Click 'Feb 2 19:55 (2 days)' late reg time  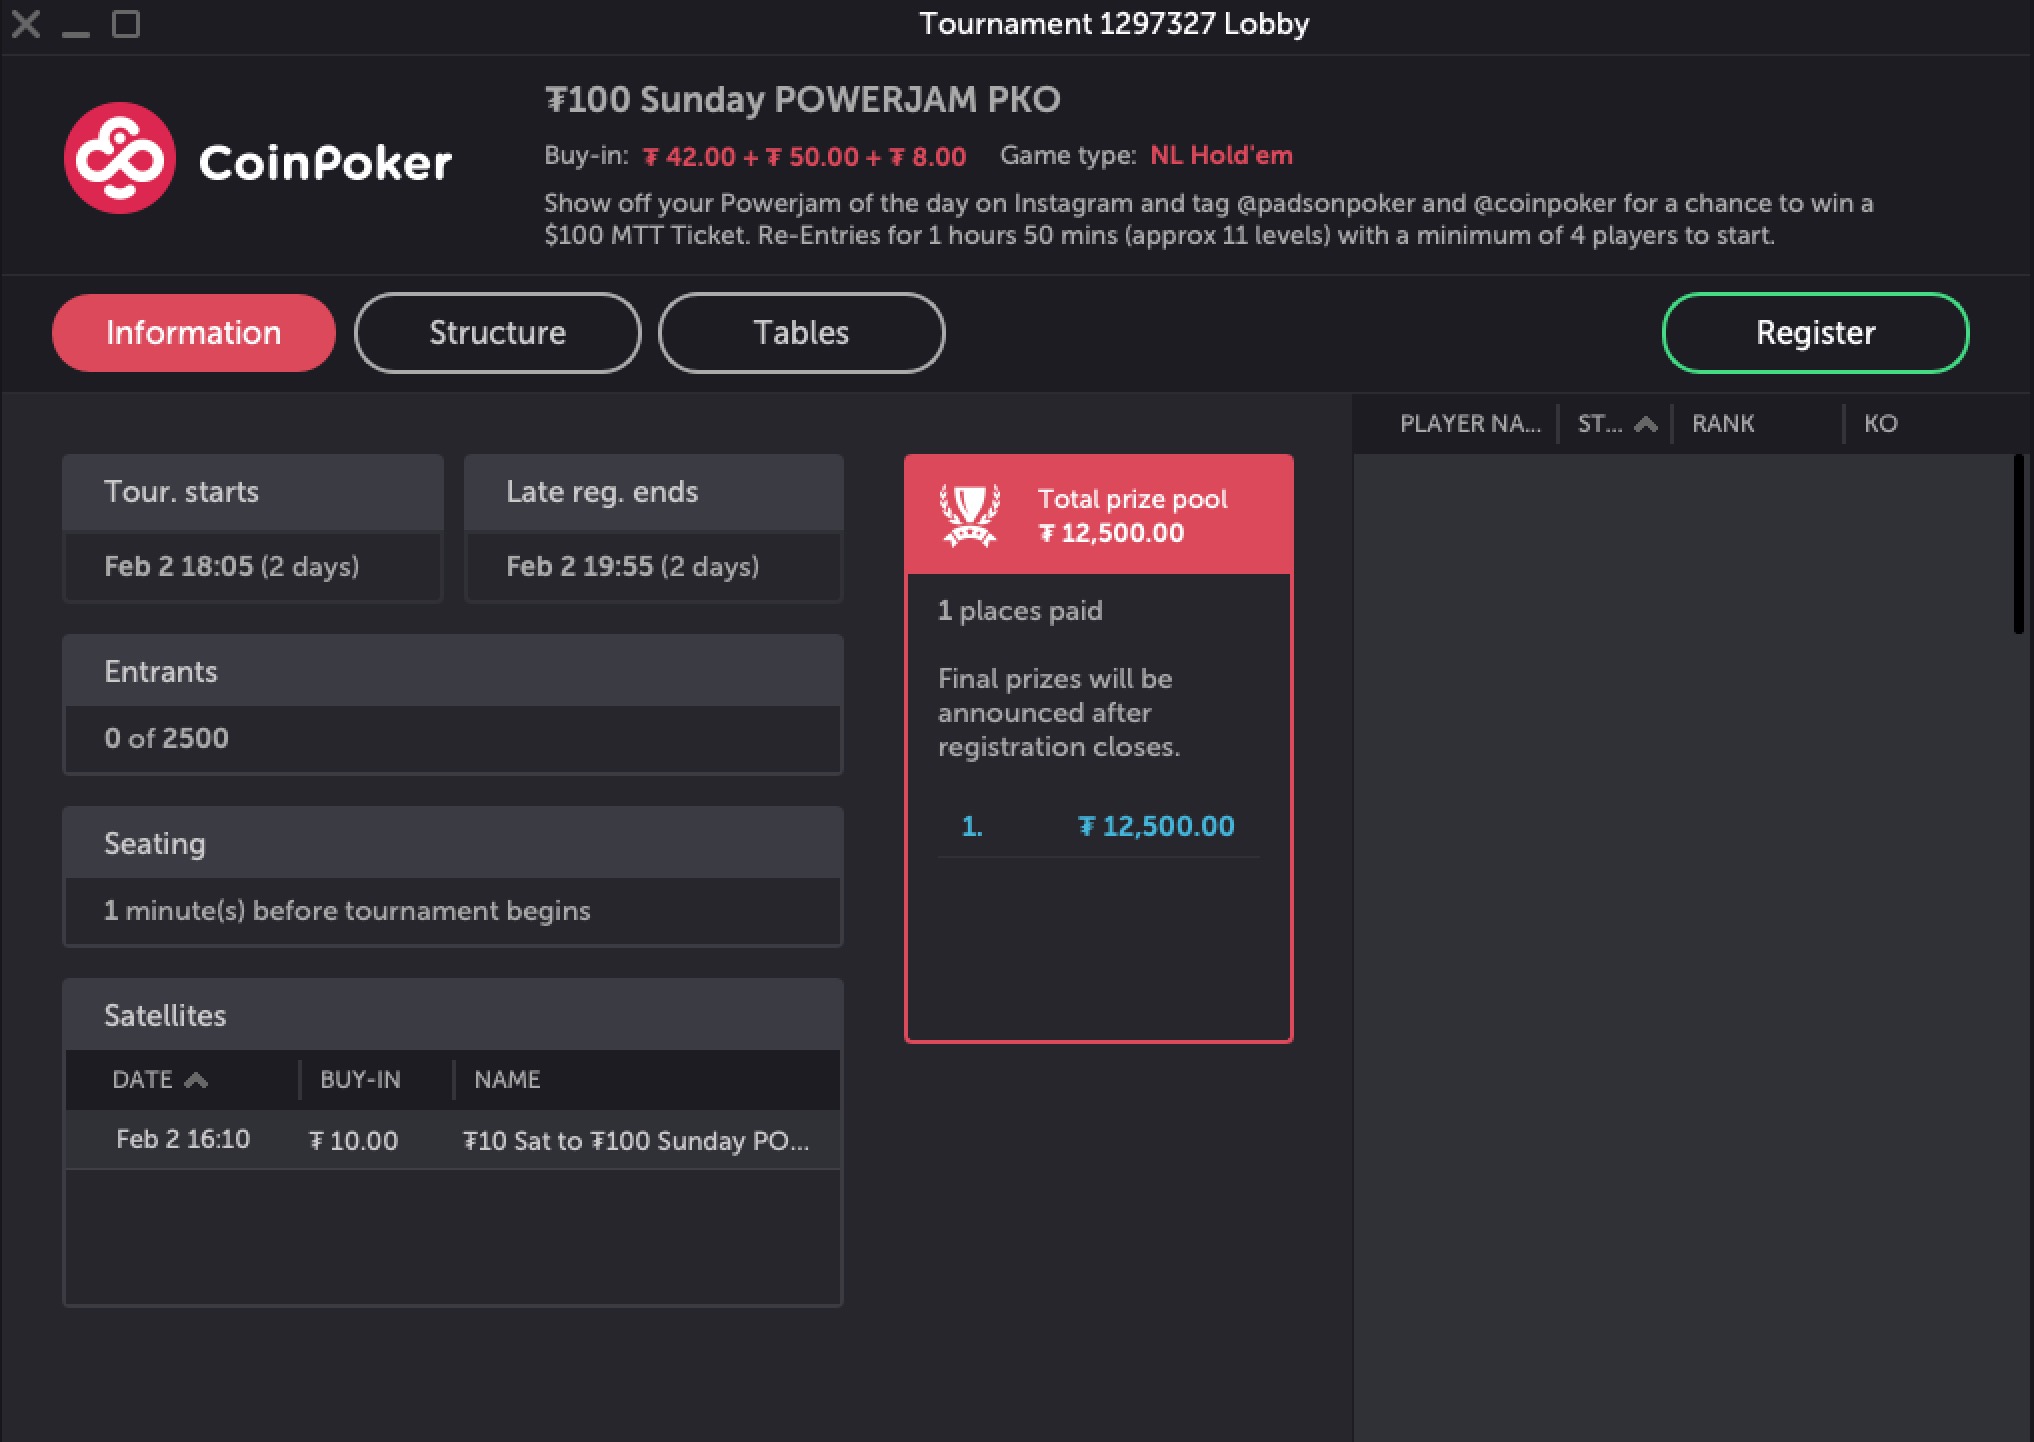[633, 567]
